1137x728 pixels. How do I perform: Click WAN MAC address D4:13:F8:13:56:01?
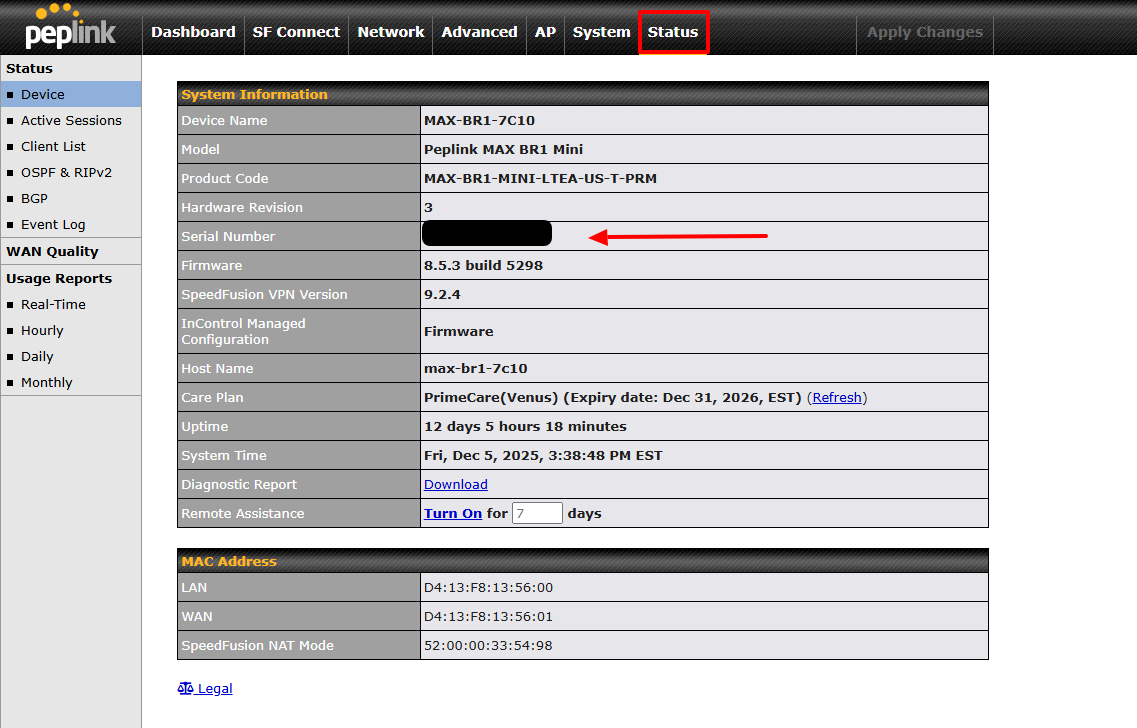point(488,616)
